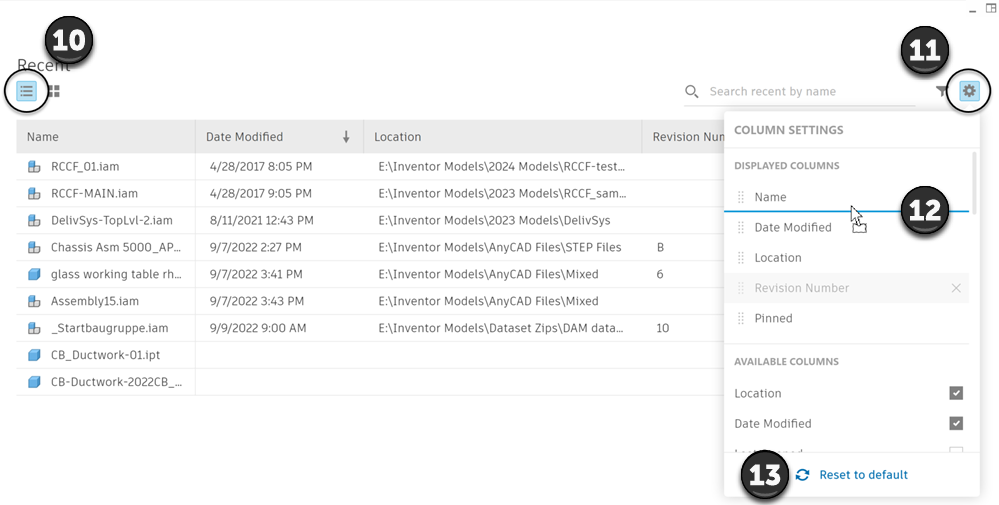The image size is (999, 505).
Task: Switch to grid tile view
Action: tap(54, 91)
